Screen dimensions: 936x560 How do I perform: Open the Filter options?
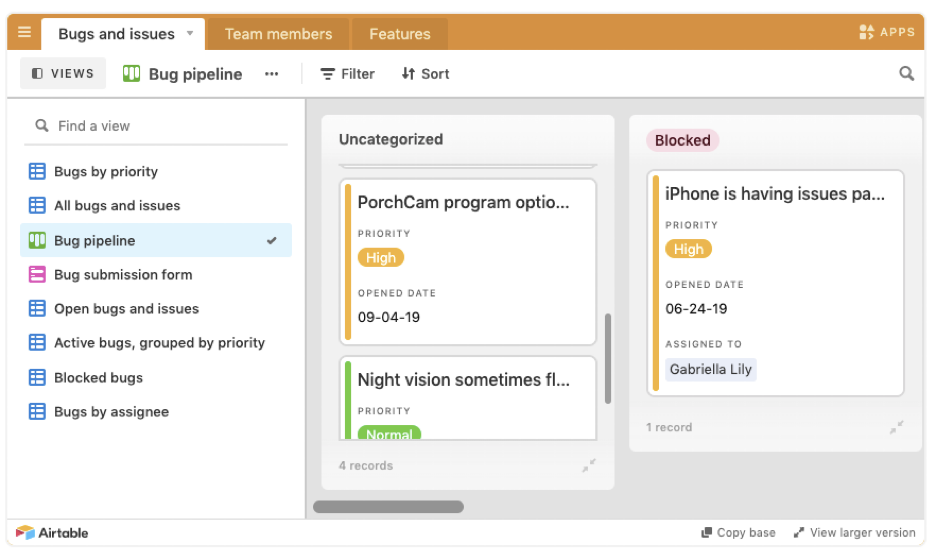(347, 74)
